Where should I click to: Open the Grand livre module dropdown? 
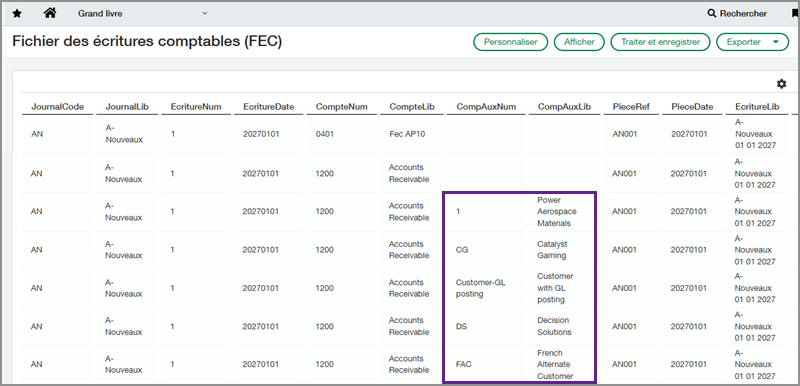click(x=142, y=14)
